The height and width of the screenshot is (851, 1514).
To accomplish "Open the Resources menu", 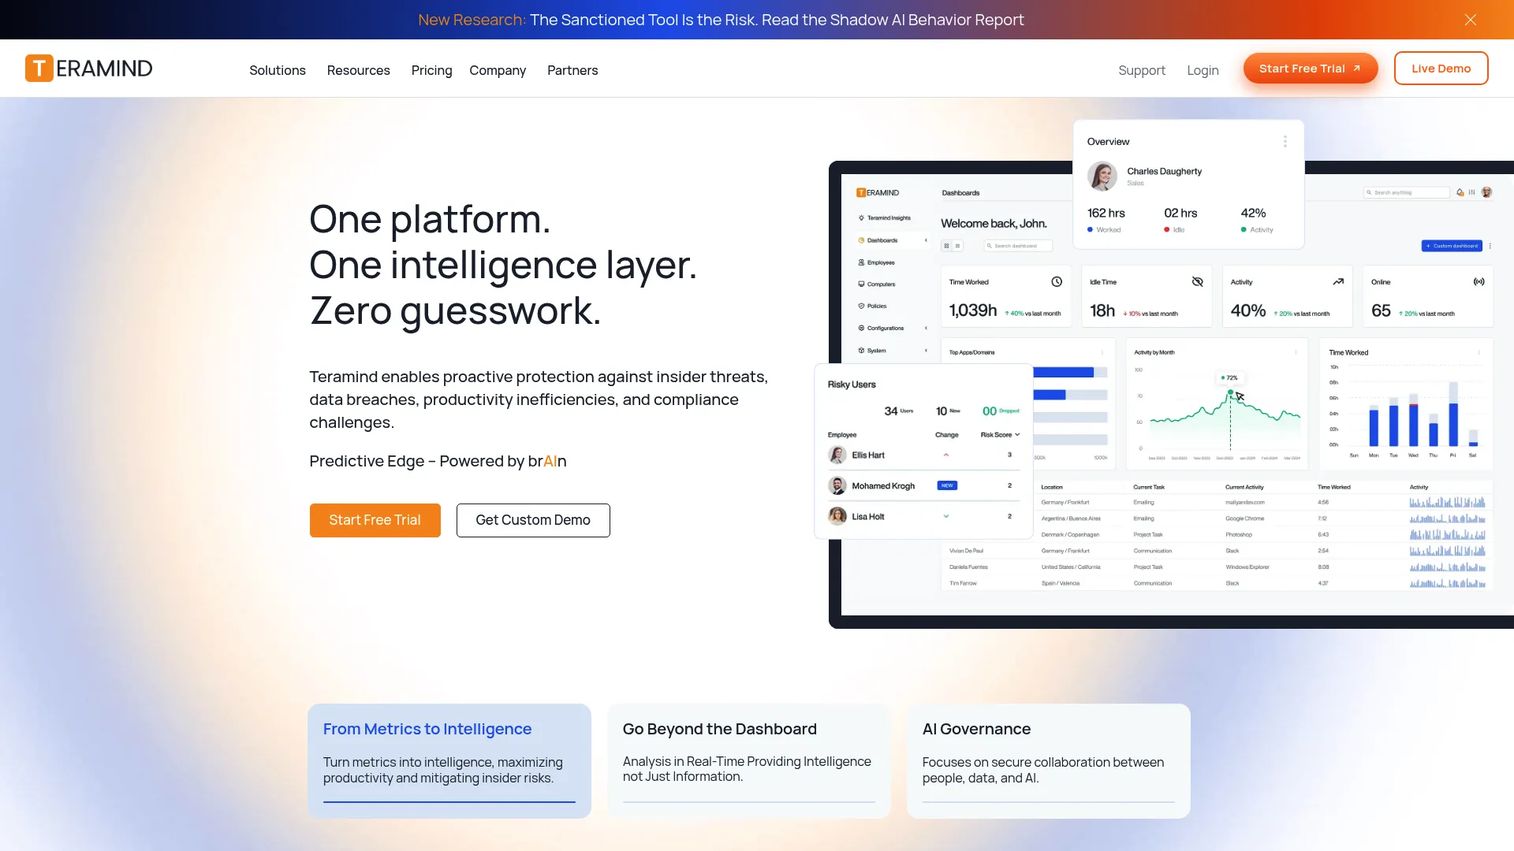I will pos(358,70).
